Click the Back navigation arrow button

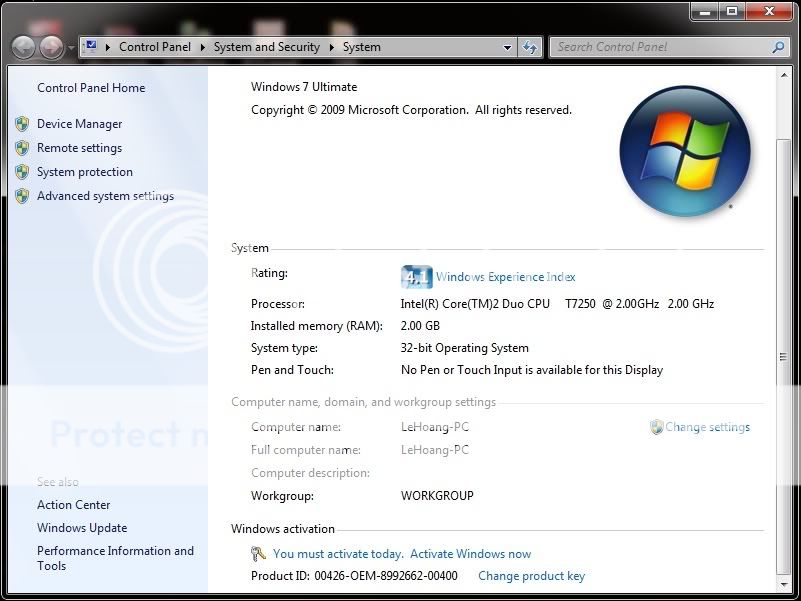[x=23, y=48]
